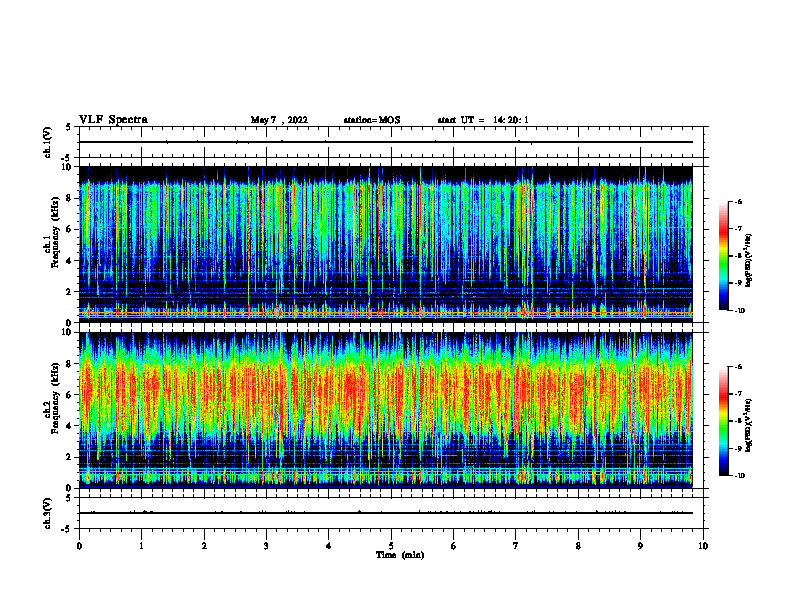The image size is (792, 612).
Task: Click inside the ch.1 spectrogram panel
Action: (385, 244)
